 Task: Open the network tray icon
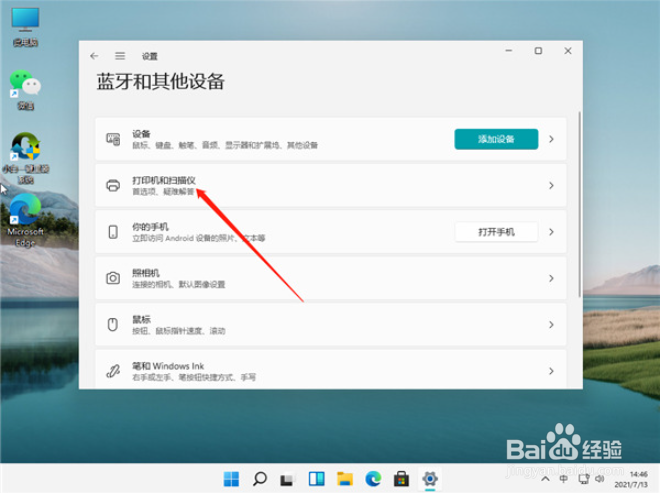pos(583,479)
